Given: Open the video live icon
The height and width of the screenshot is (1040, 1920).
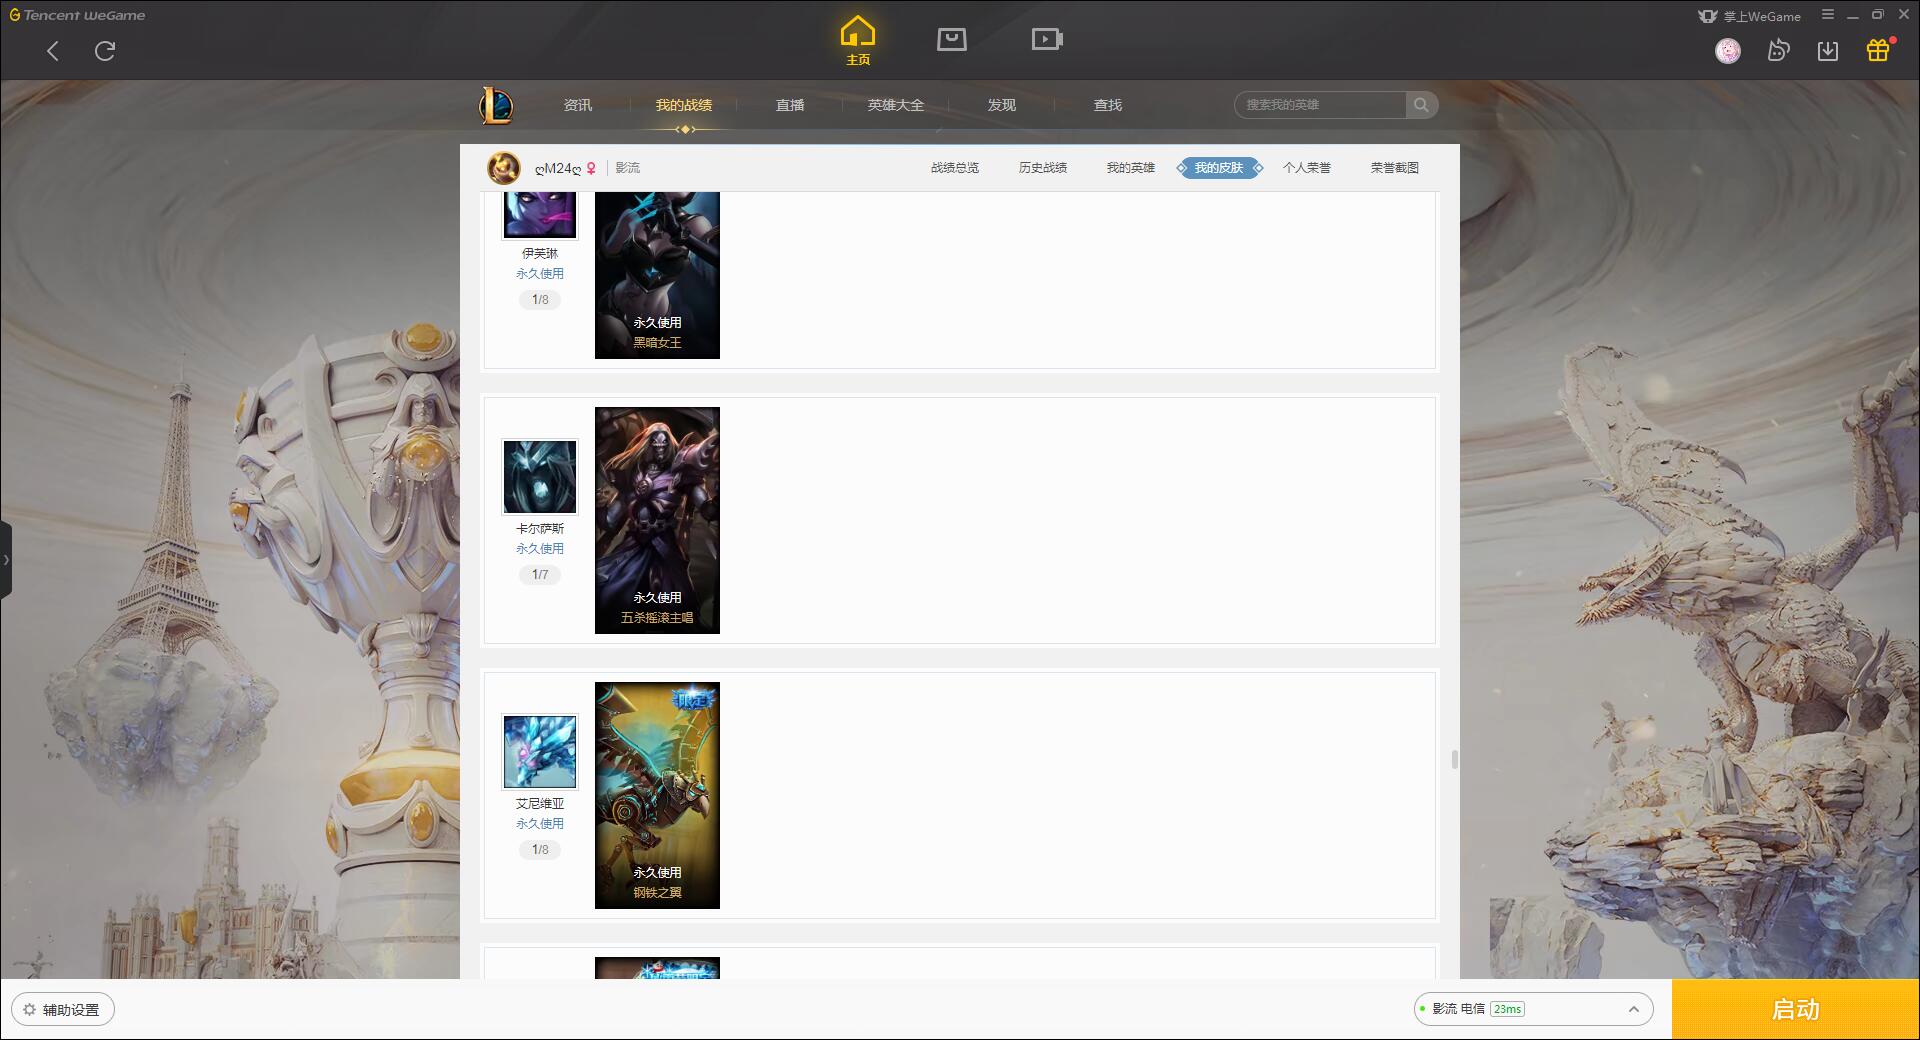Looking at the screenshot, I should click(1047, 40).
